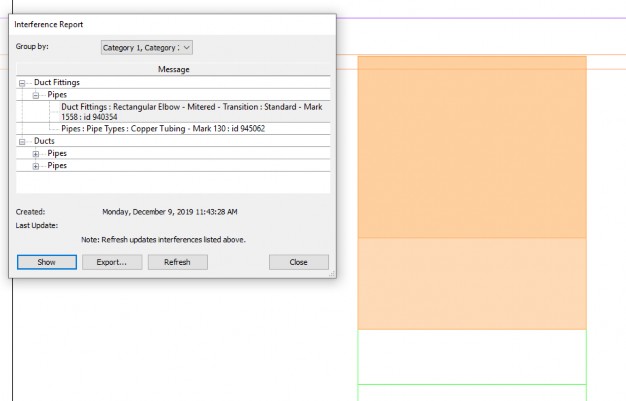Collapse the Duct Fittings node
This screenshot has height=401, width=626.
22,83
